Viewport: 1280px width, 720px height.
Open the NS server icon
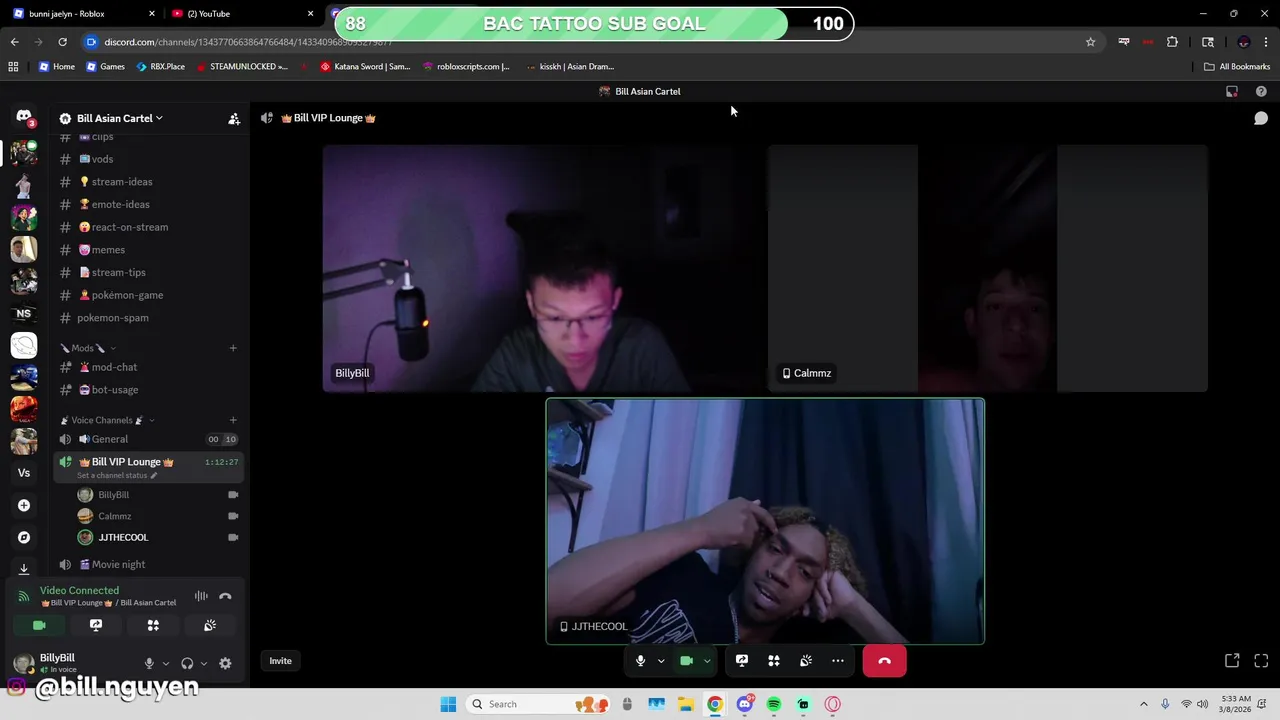pyautogui.click(x=24, y=313)
